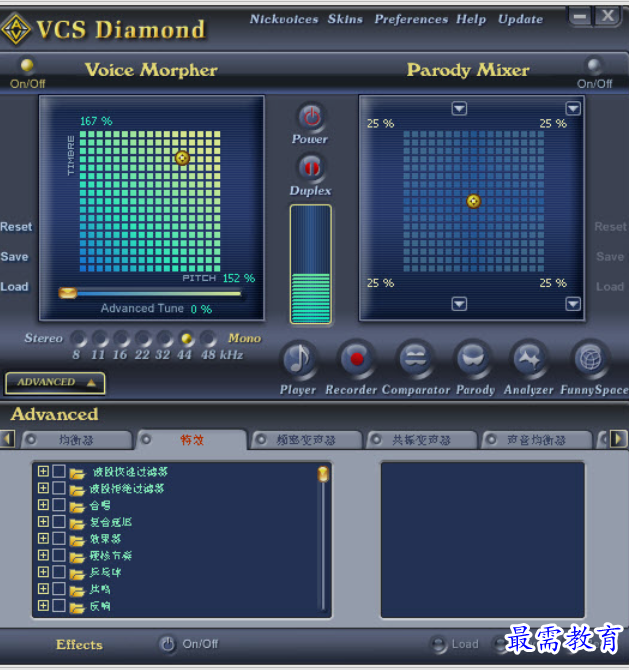Select the 22 kHz sample rate
Image resolution: width=629 pixels, height=670 pixels.
pos(143,339)
